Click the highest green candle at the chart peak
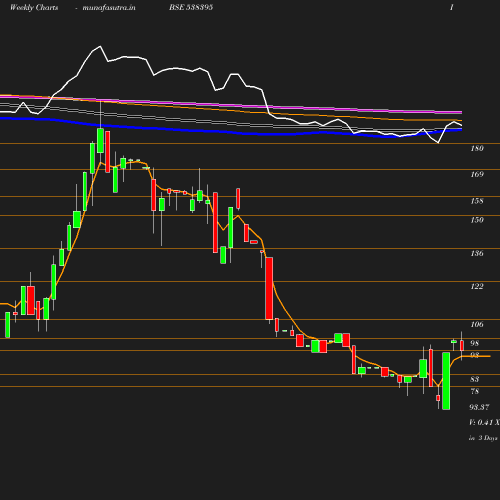 pos(100,140)
